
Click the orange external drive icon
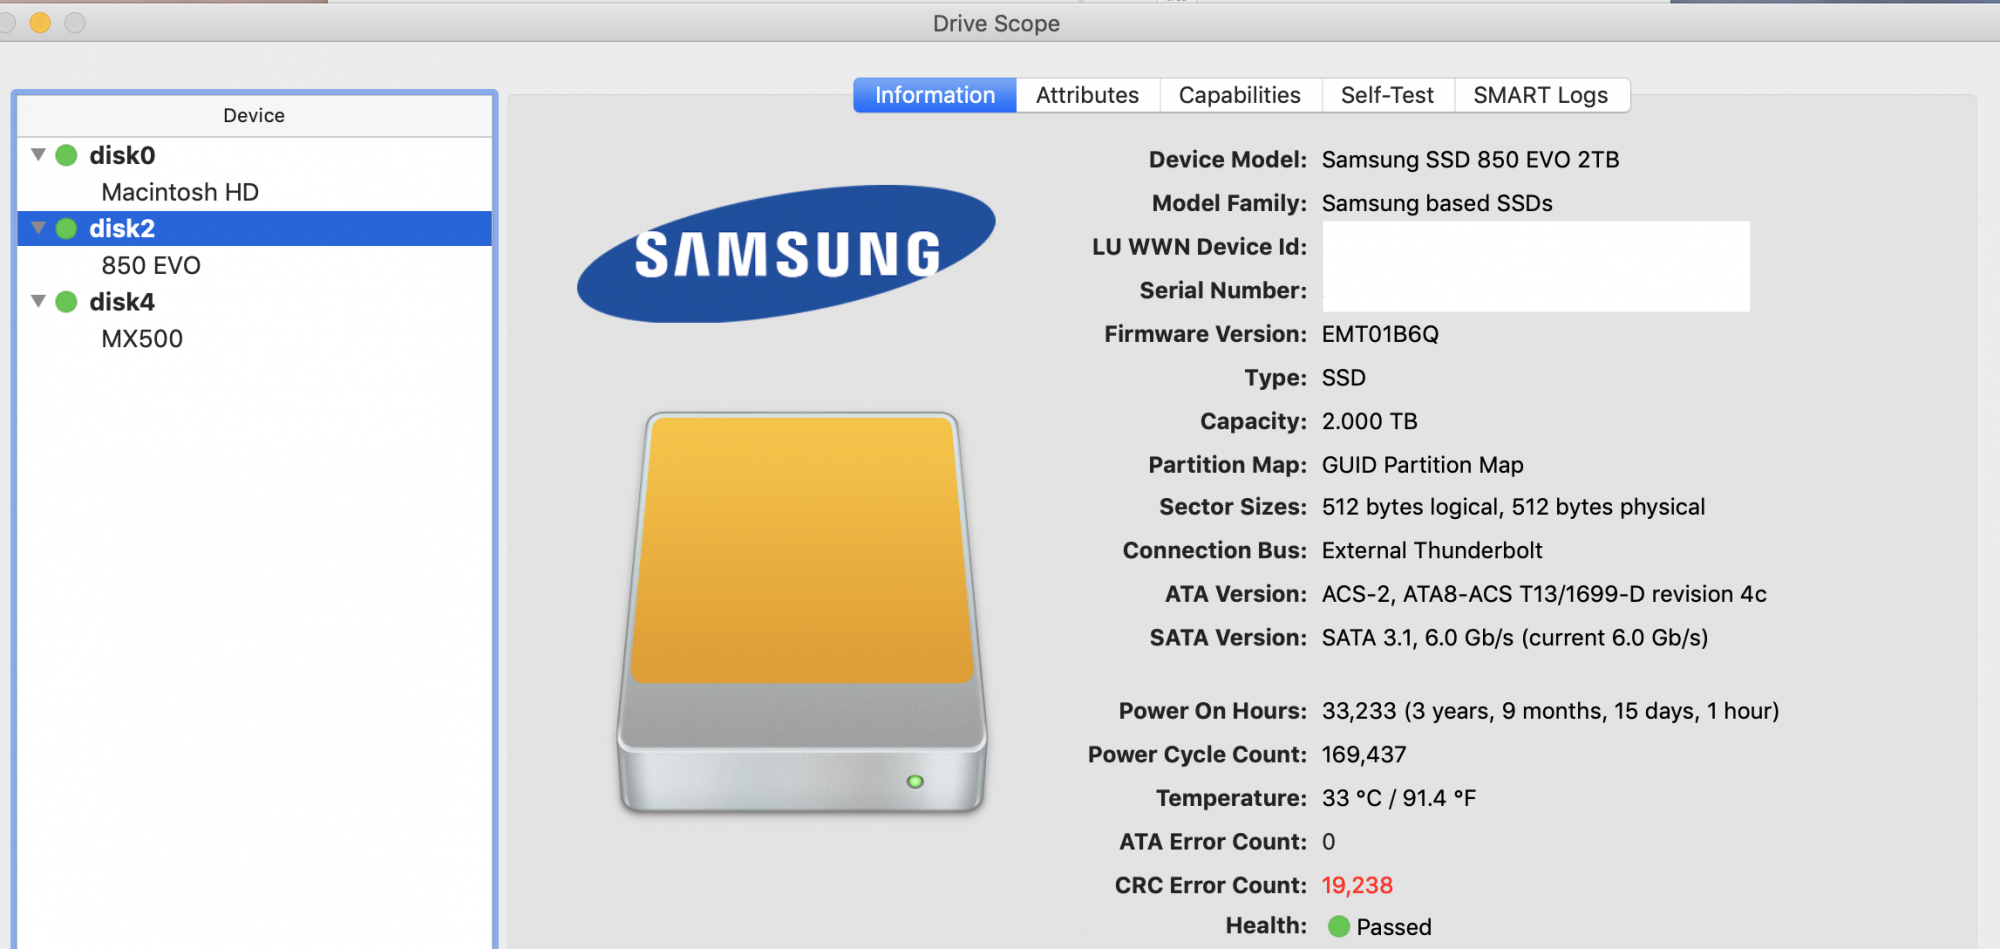(x=801, y=611)
